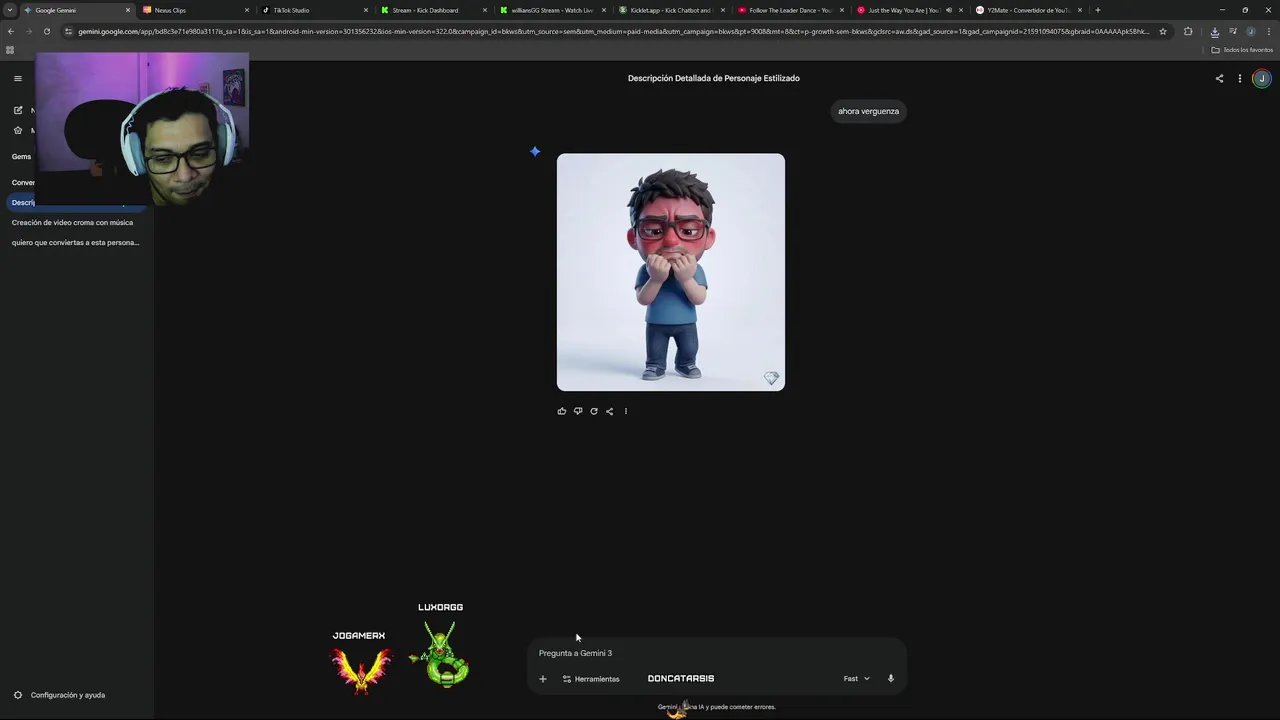
Task: Open the Fast model selector
Action: pyautogui.click(x=856, y=679)
